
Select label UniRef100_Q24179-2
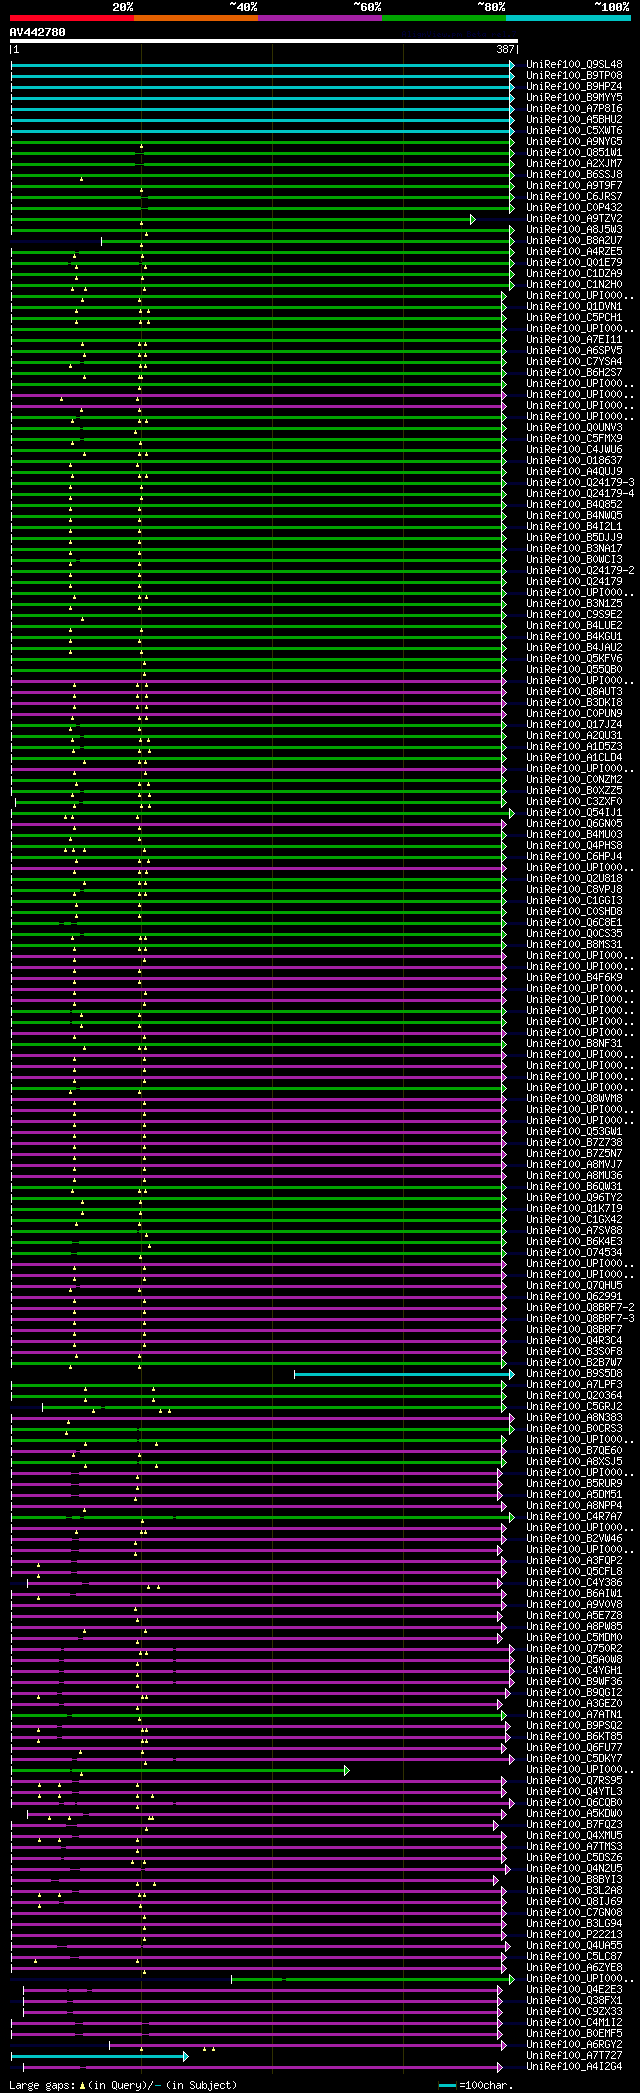[x=580, y=571]
